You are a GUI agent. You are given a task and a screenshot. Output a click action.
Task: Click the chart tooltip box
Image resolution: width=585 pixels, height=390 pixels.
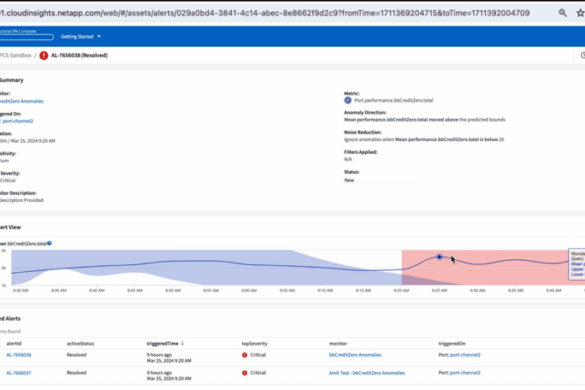point(577,264)
